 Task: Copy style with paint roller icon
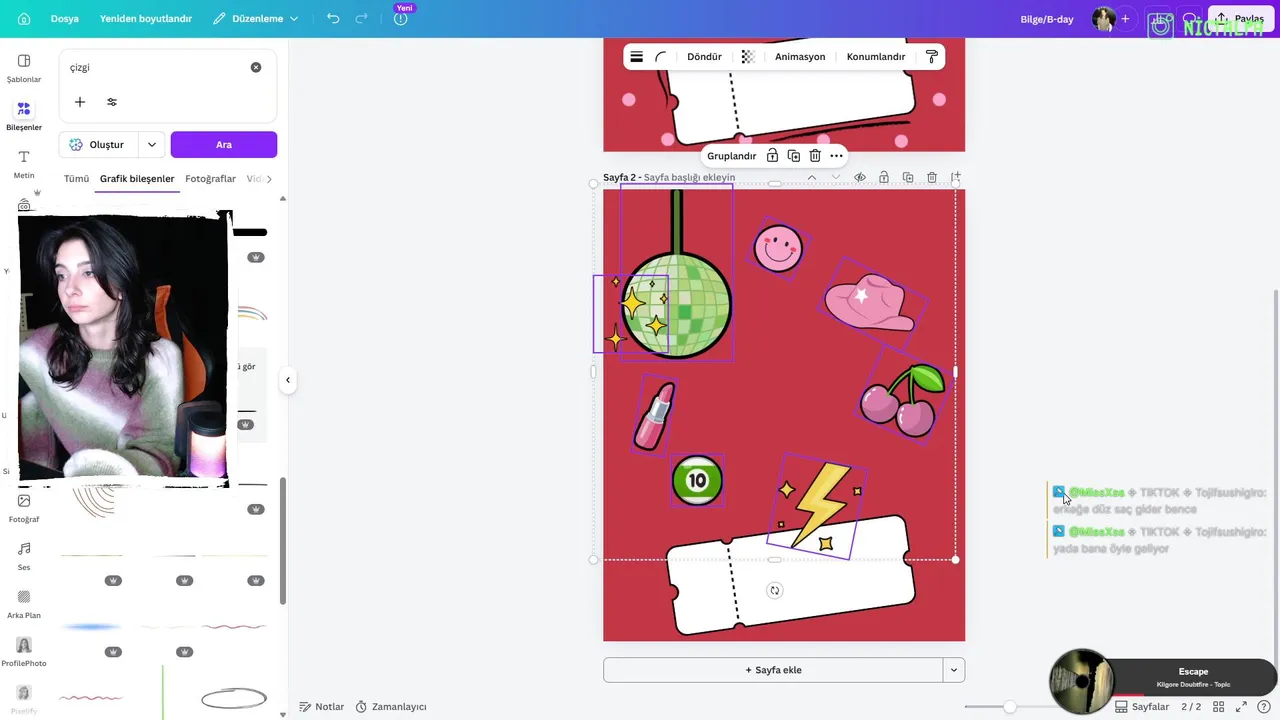(931, 57)
